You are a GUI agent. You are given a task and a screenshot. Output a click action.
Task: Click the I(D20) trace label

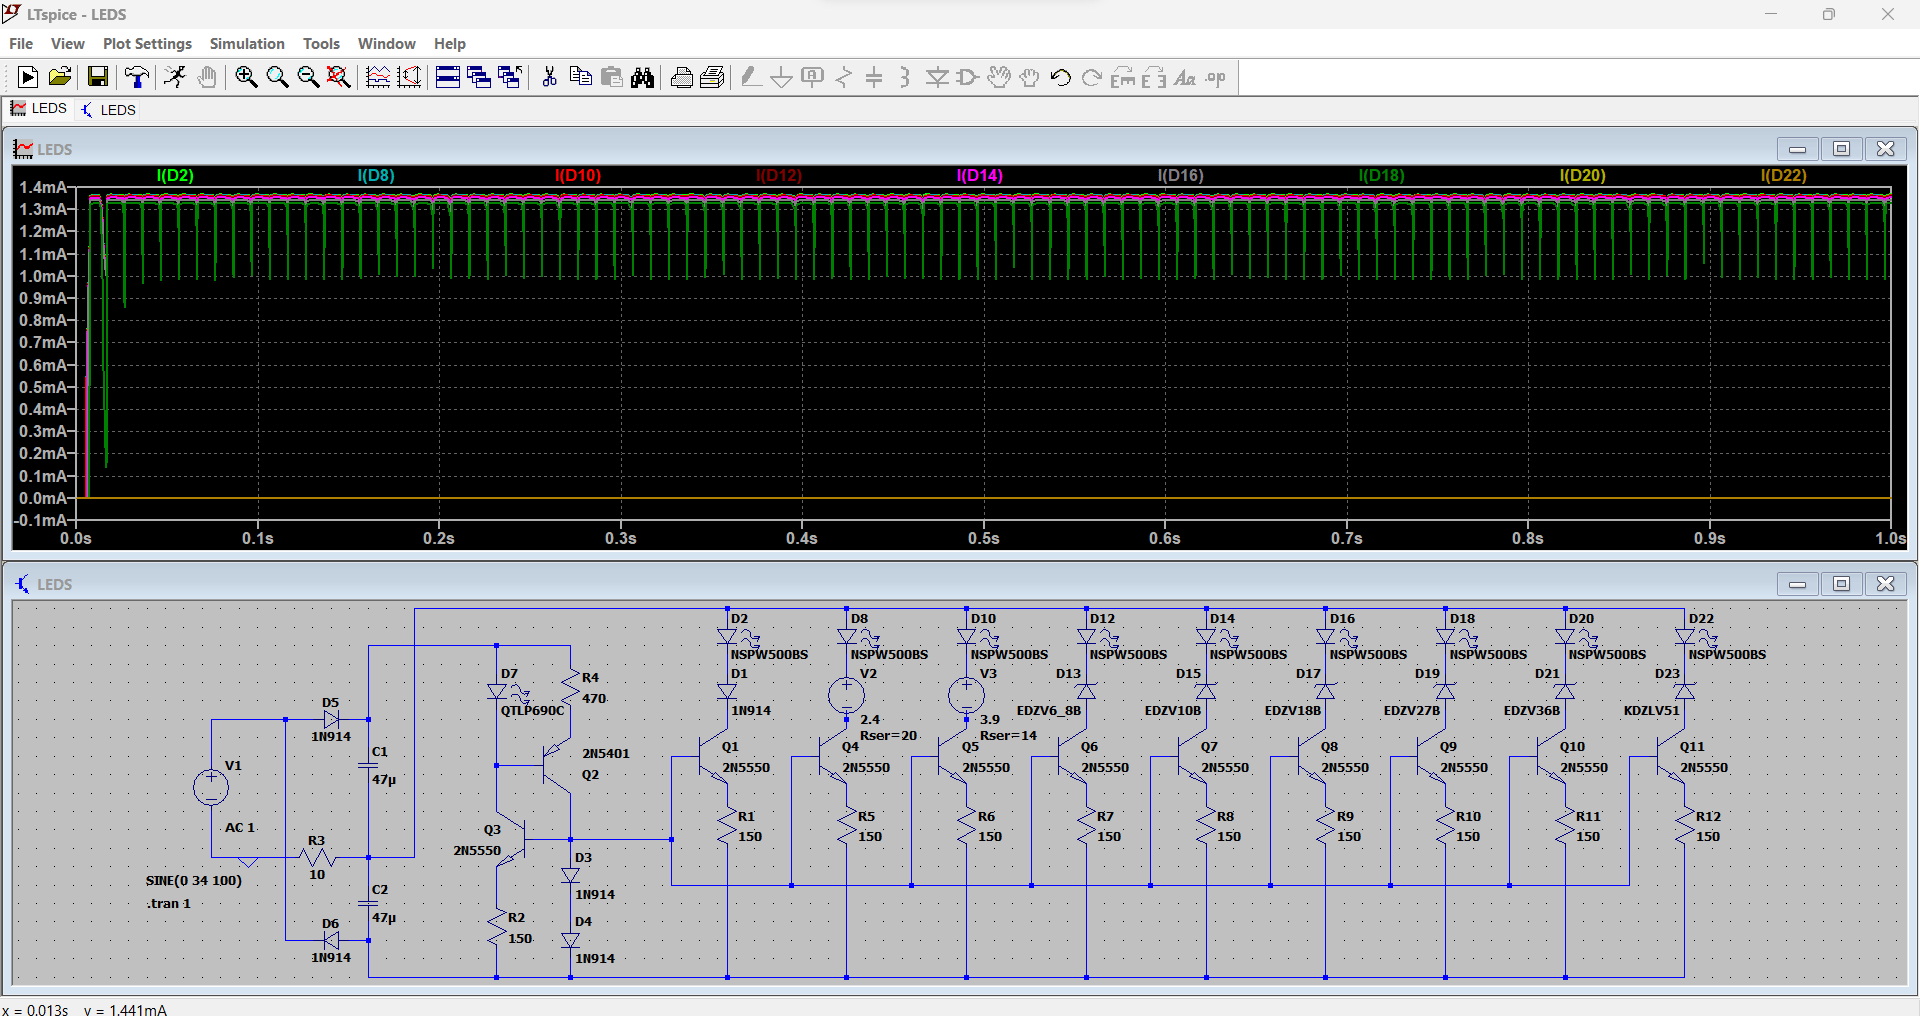click(x=1582, y=175)
